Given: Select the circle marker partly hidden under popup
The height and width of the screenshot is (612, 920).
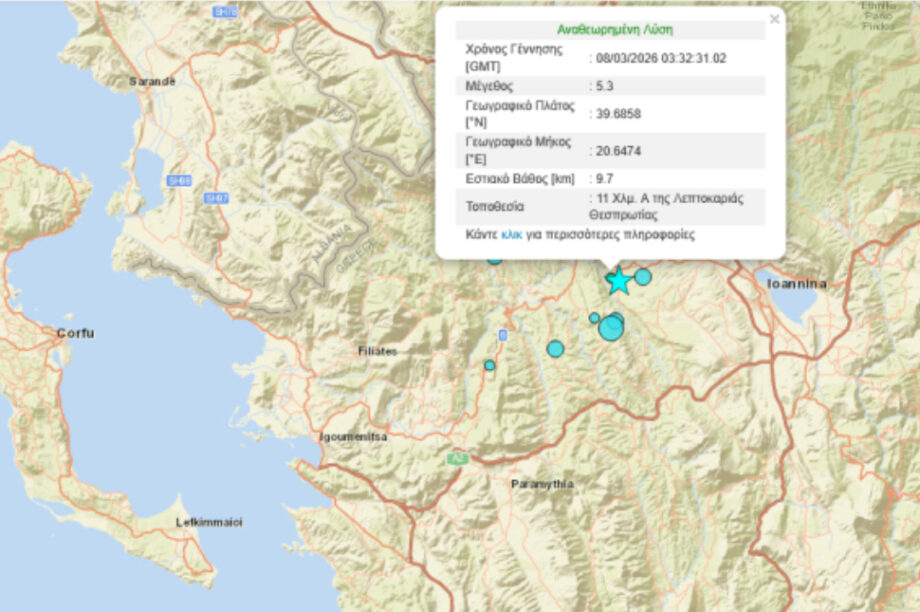Looking at the screenshot, I should point(494,259).
